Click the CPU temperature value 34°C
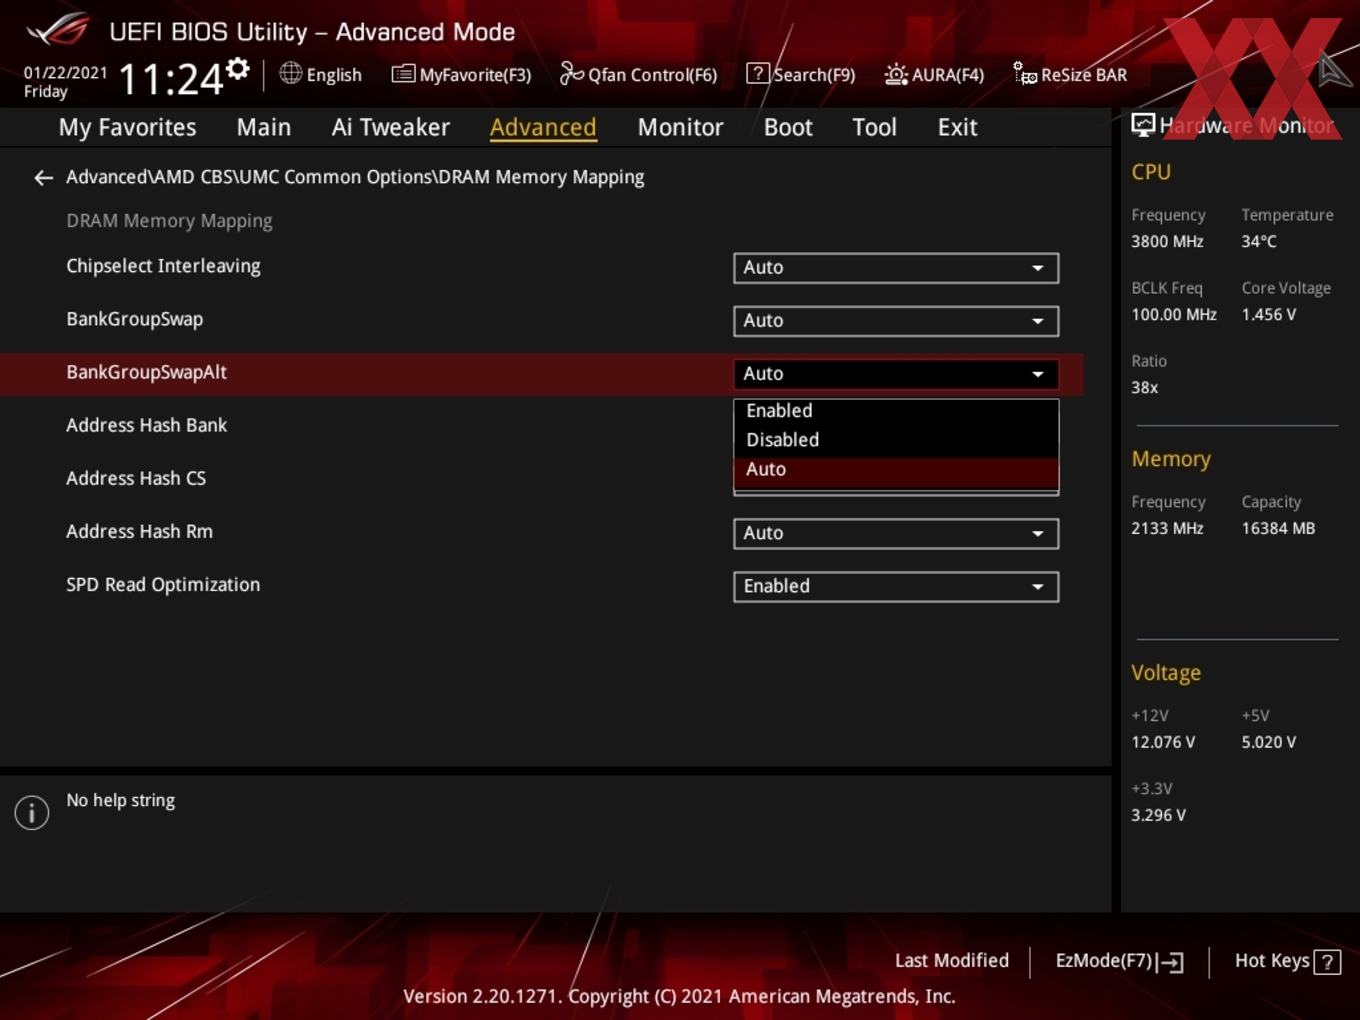Image resolution: width=1360 pixels, height=1020 pixels. 1259,241
